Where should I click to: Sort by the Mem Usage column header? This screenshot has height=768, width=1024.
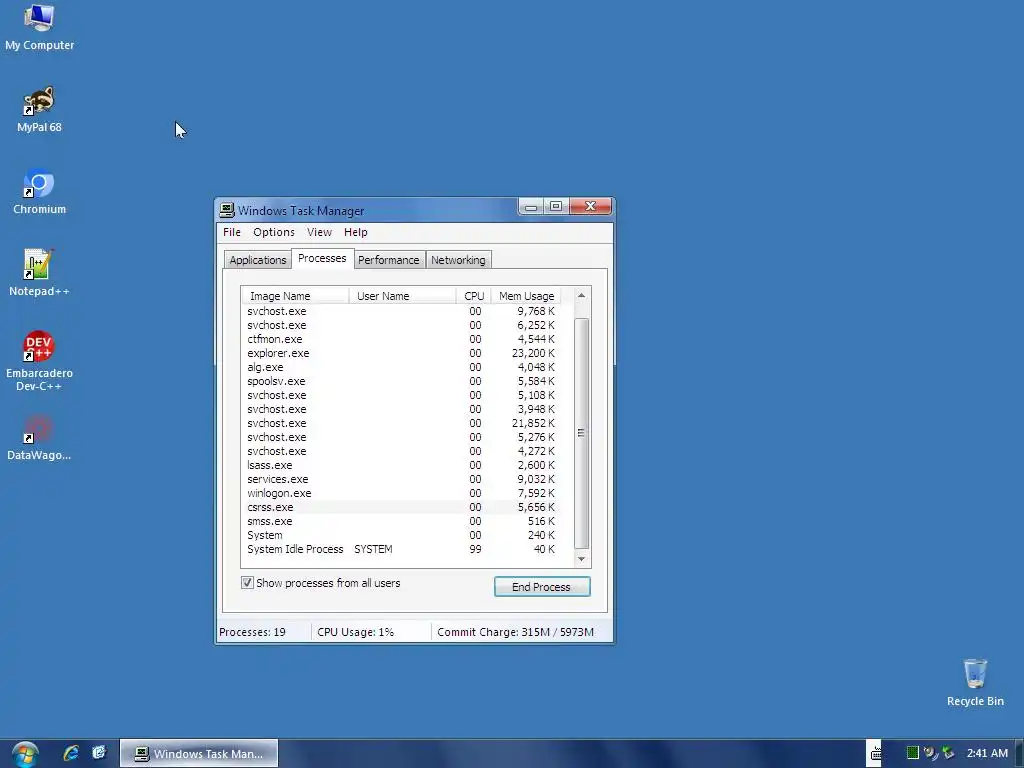click(526, 296)
